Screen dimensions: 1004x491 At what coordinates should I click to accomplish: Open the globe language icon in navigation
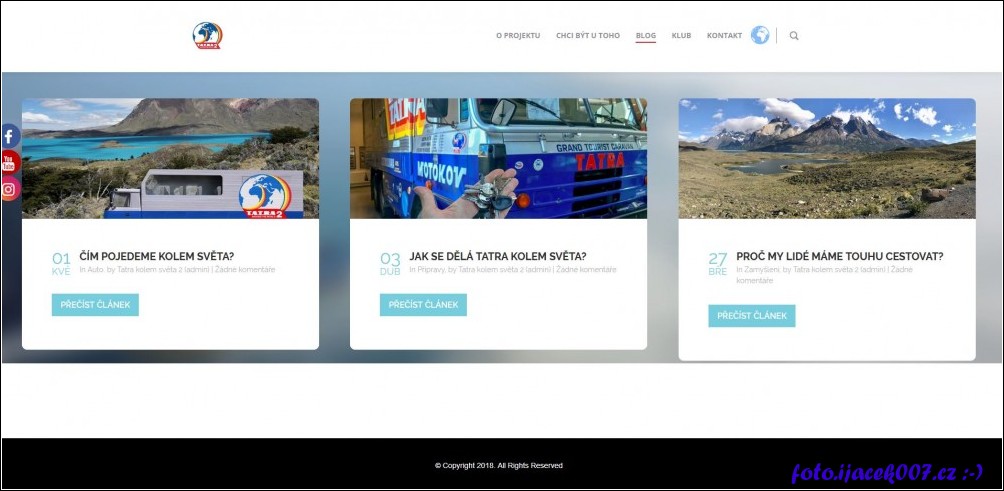pos(760,35)
